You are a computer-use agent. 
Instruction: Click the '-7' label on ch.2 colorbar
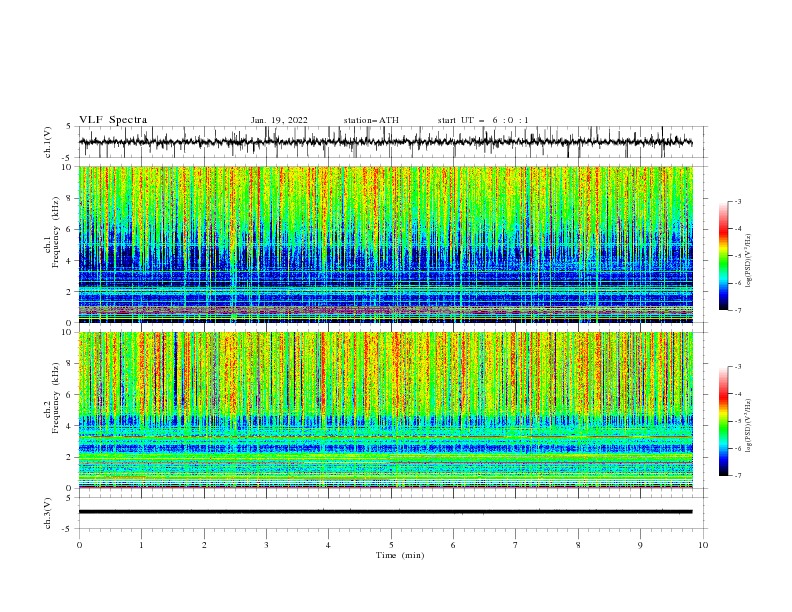(x=737, y=475)
